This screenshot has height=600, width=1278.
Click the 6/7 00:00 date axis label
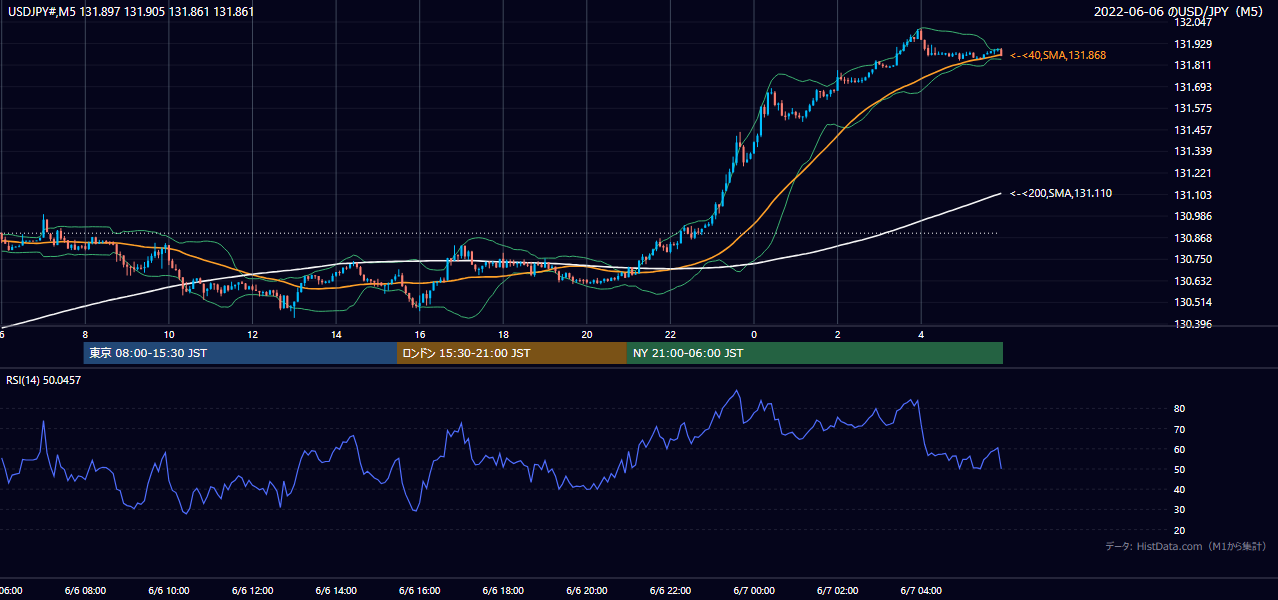click(754, 590)
